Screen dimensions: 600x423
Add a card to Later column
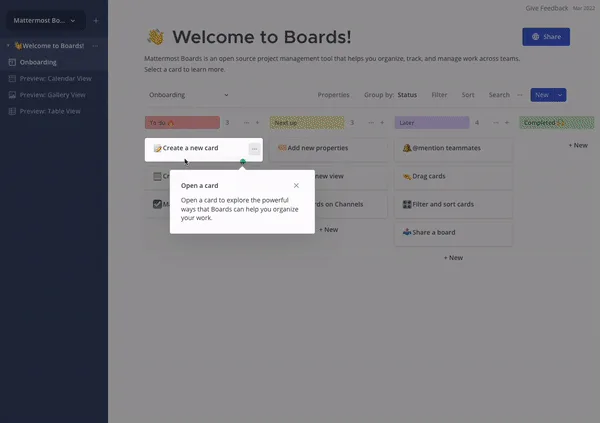click(x=507, y=122)
